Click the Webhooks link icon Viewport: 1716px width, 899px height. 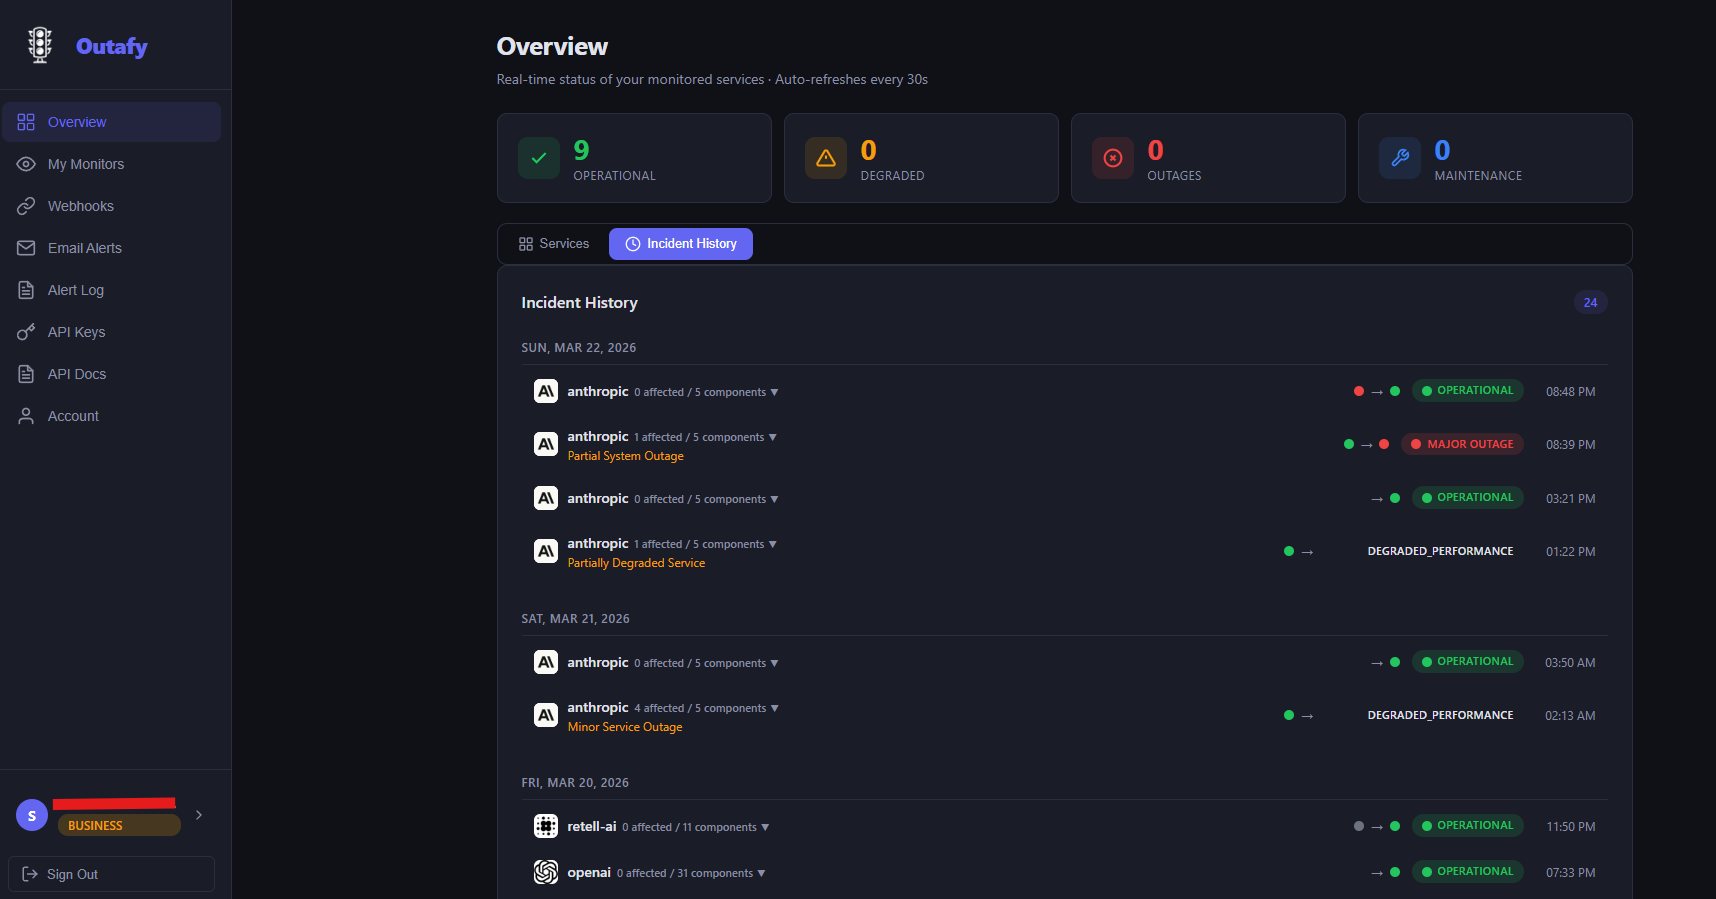26,206
